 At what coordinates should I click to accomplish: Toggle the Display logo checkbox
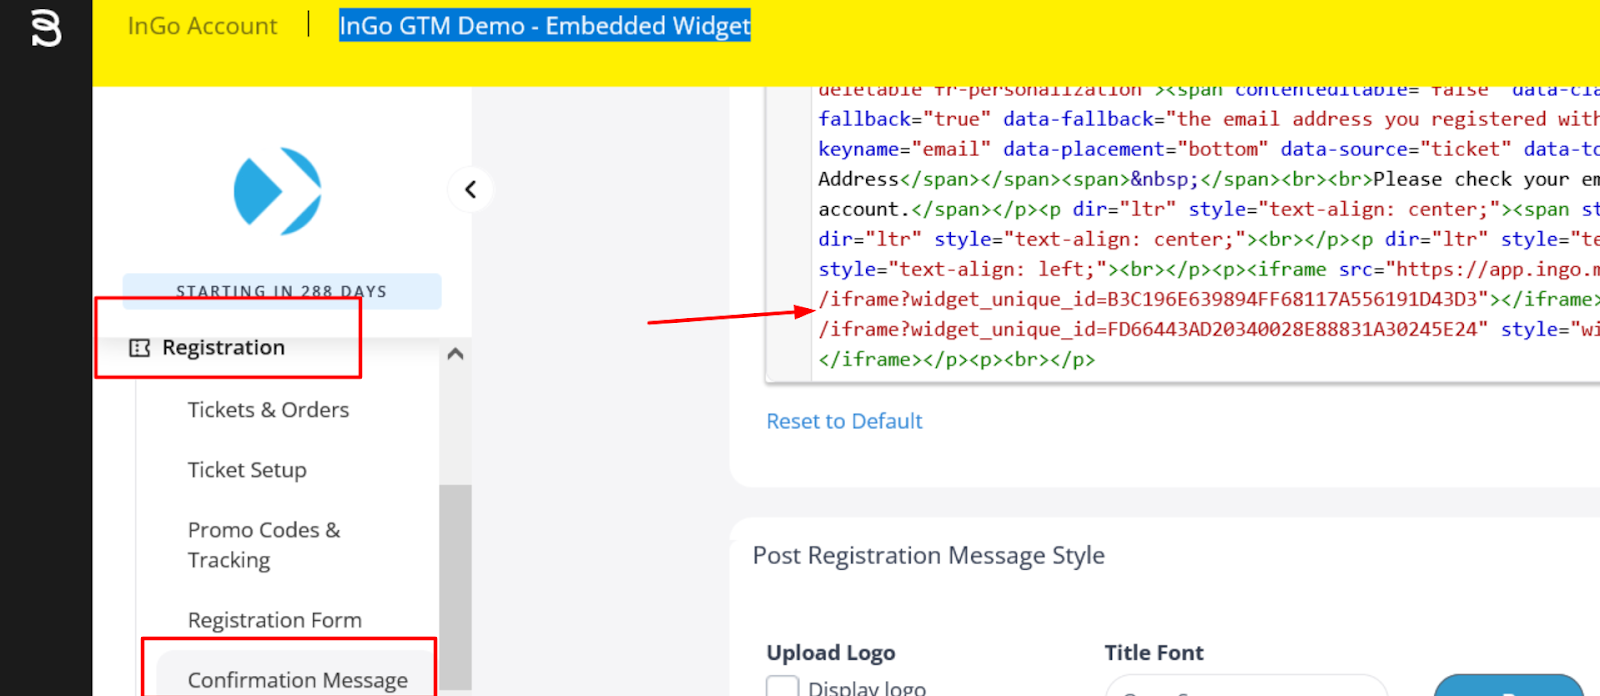click(782, 686)
